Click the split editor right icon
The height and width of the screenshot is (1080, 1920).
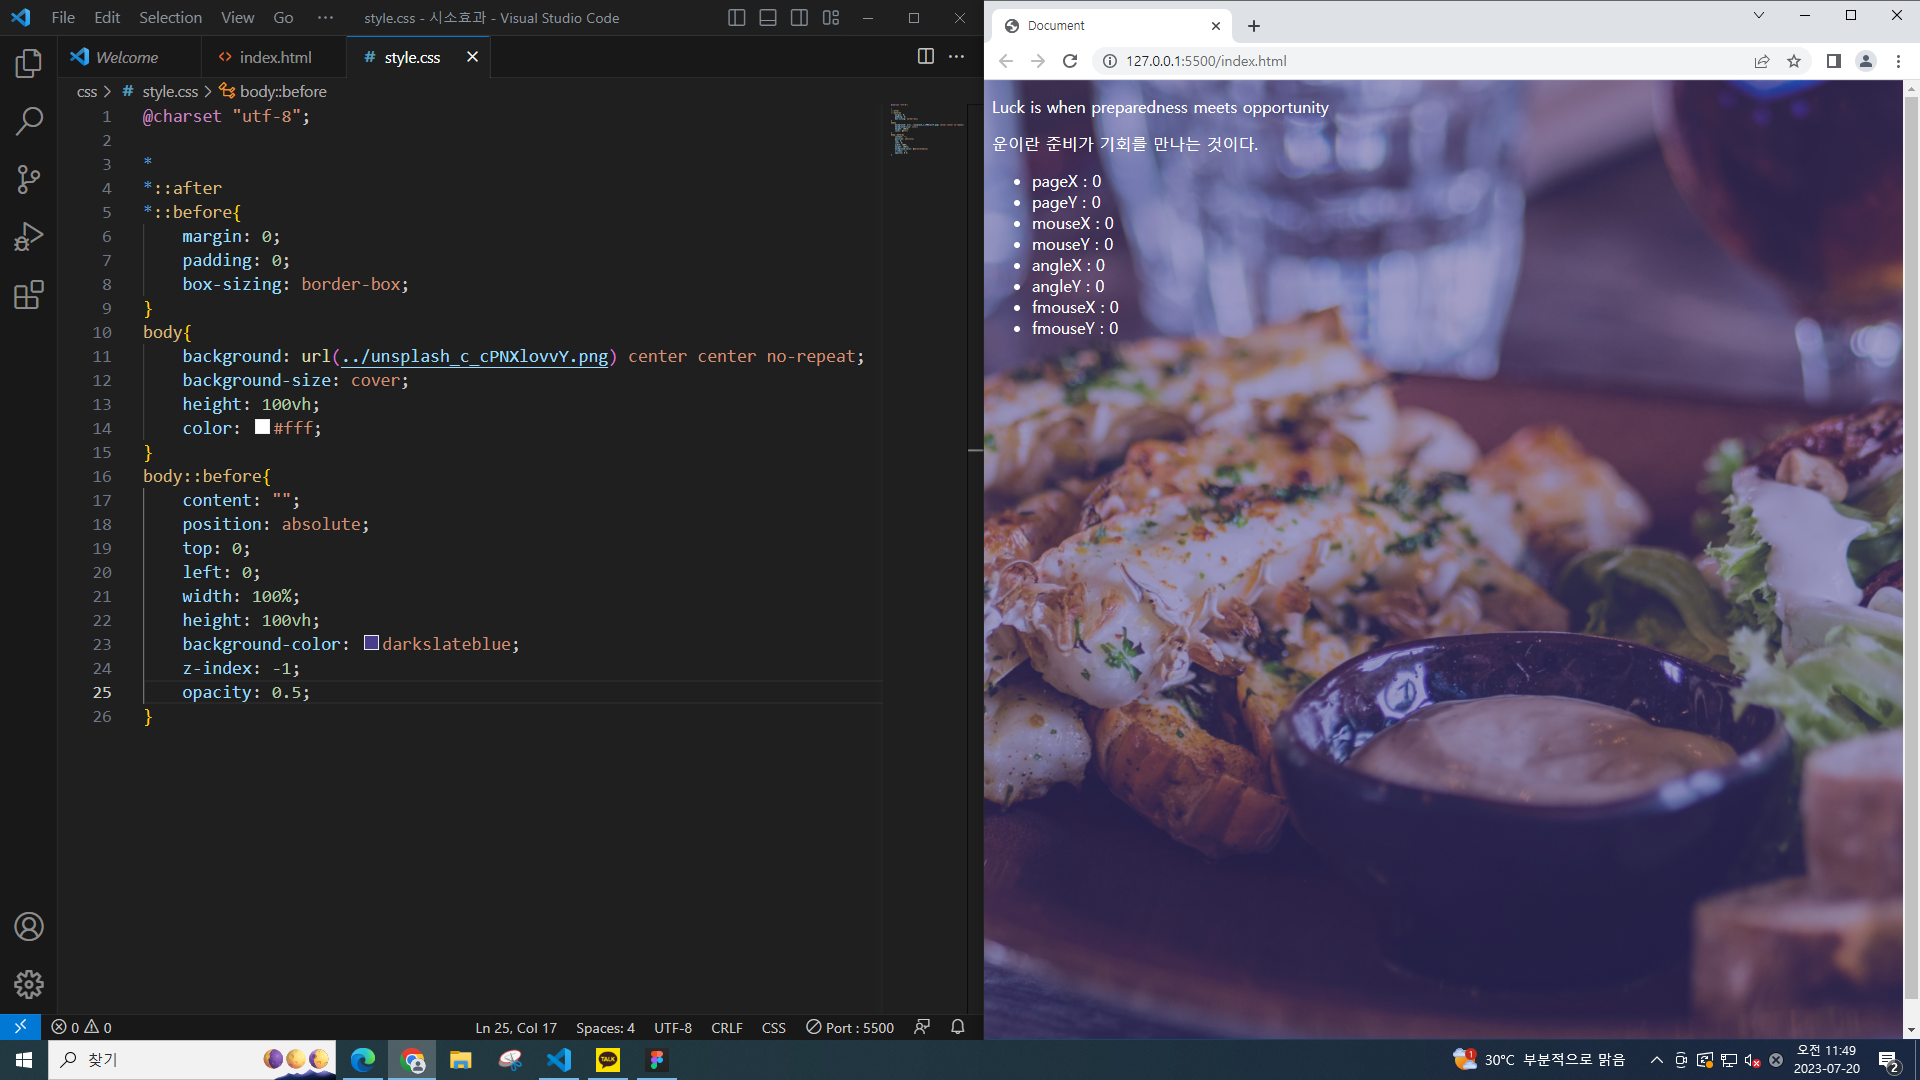pyautogui.click(x=926, y=57)
